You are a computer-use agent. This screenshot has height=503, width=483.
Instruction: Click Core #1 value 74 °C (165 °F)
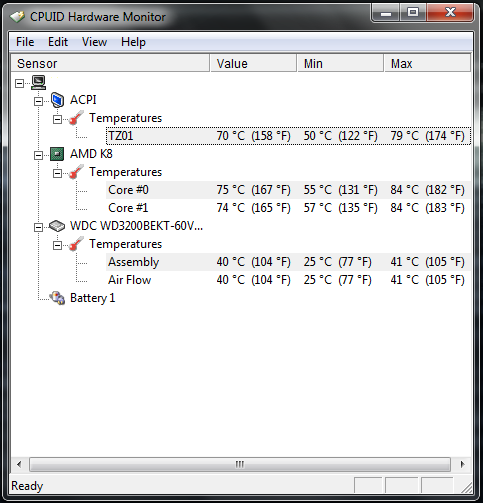[254, 208]
